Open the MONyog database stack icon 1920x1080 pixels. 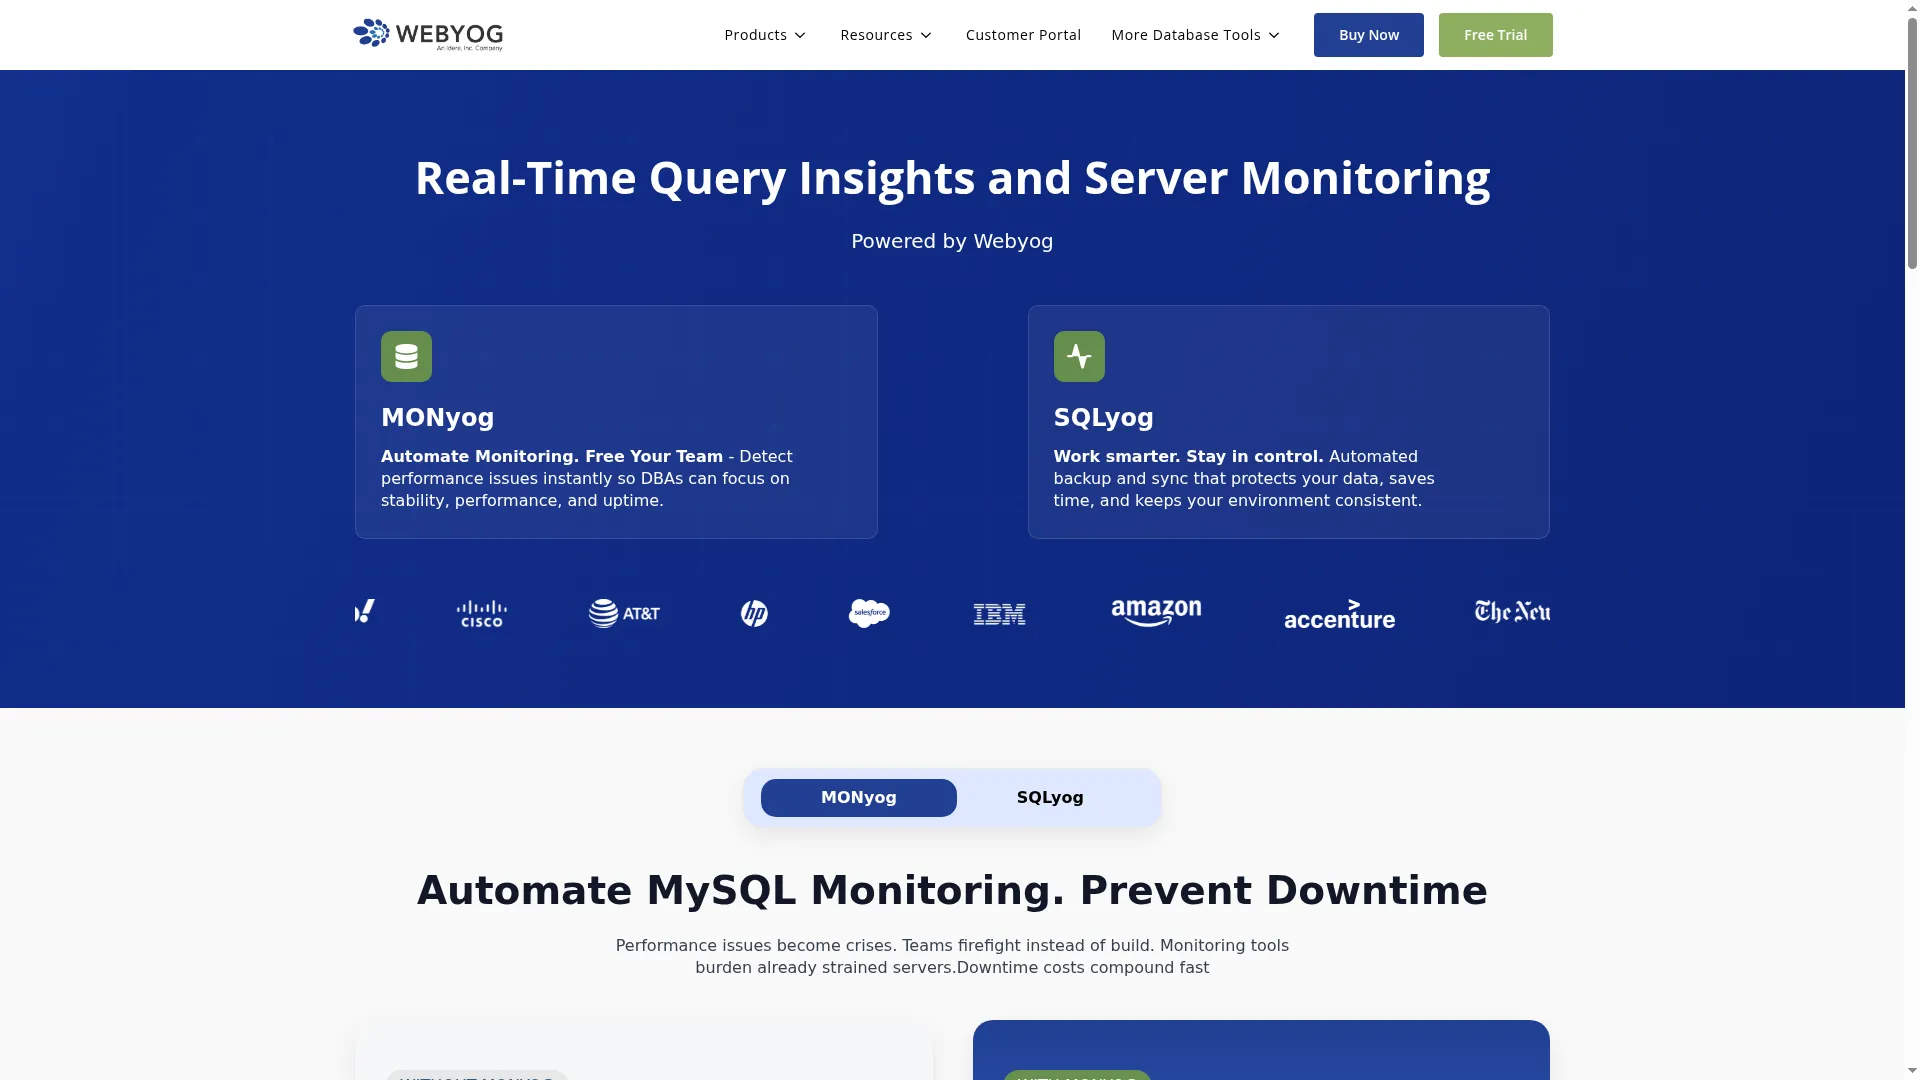click(406, 356)
